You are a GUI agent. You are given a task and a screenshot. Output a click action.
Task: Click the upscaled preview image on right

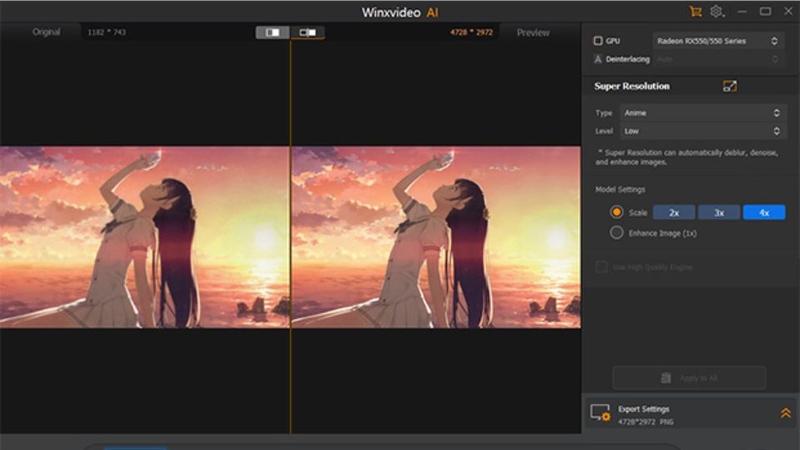pyautogui.click(x=436, y=237)
